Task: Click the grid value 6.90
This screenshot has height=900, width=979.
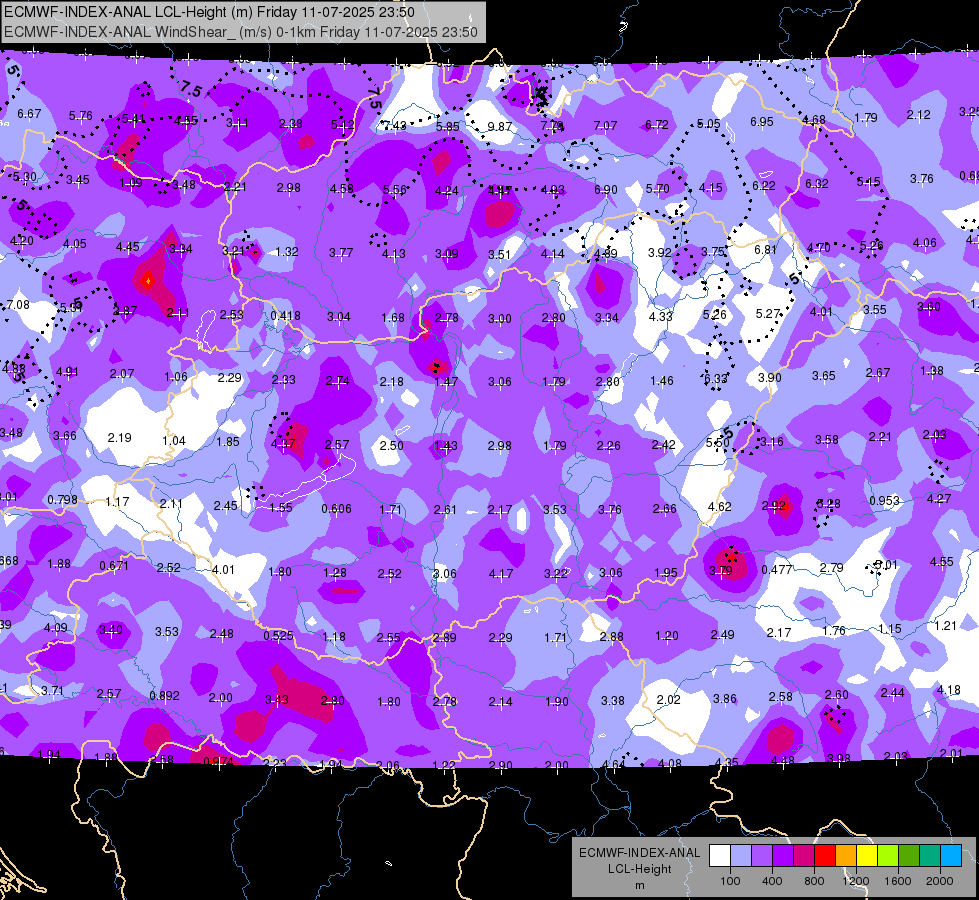Action: 606,190
